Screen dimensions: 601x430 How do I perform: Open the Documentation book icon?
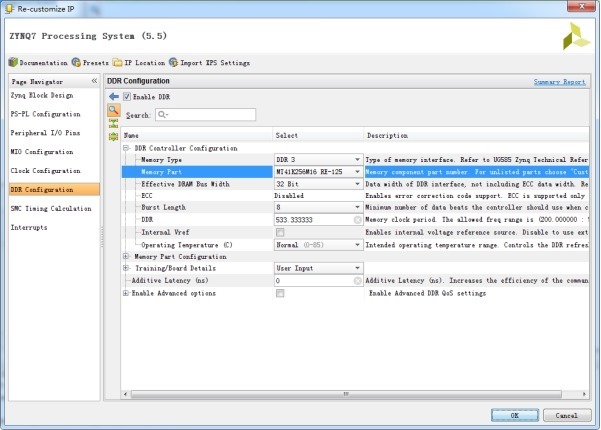pyautogui.click(x=13, y=62)
